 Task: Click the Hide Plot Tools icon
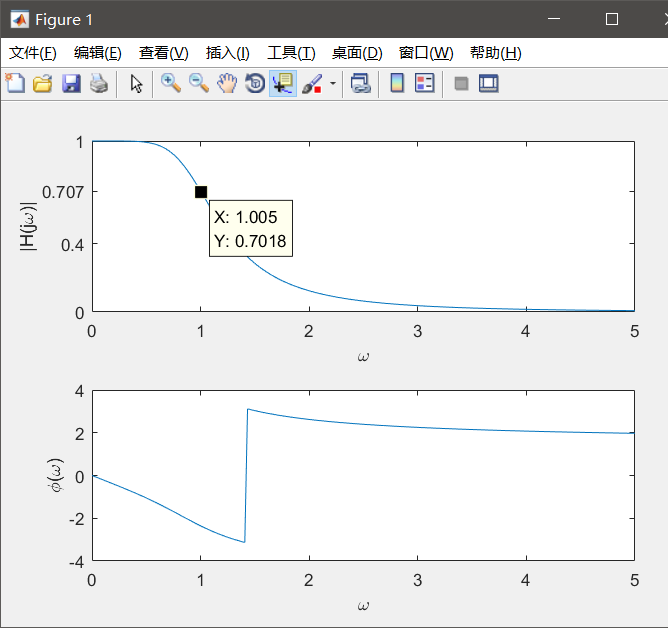[461, 84]
